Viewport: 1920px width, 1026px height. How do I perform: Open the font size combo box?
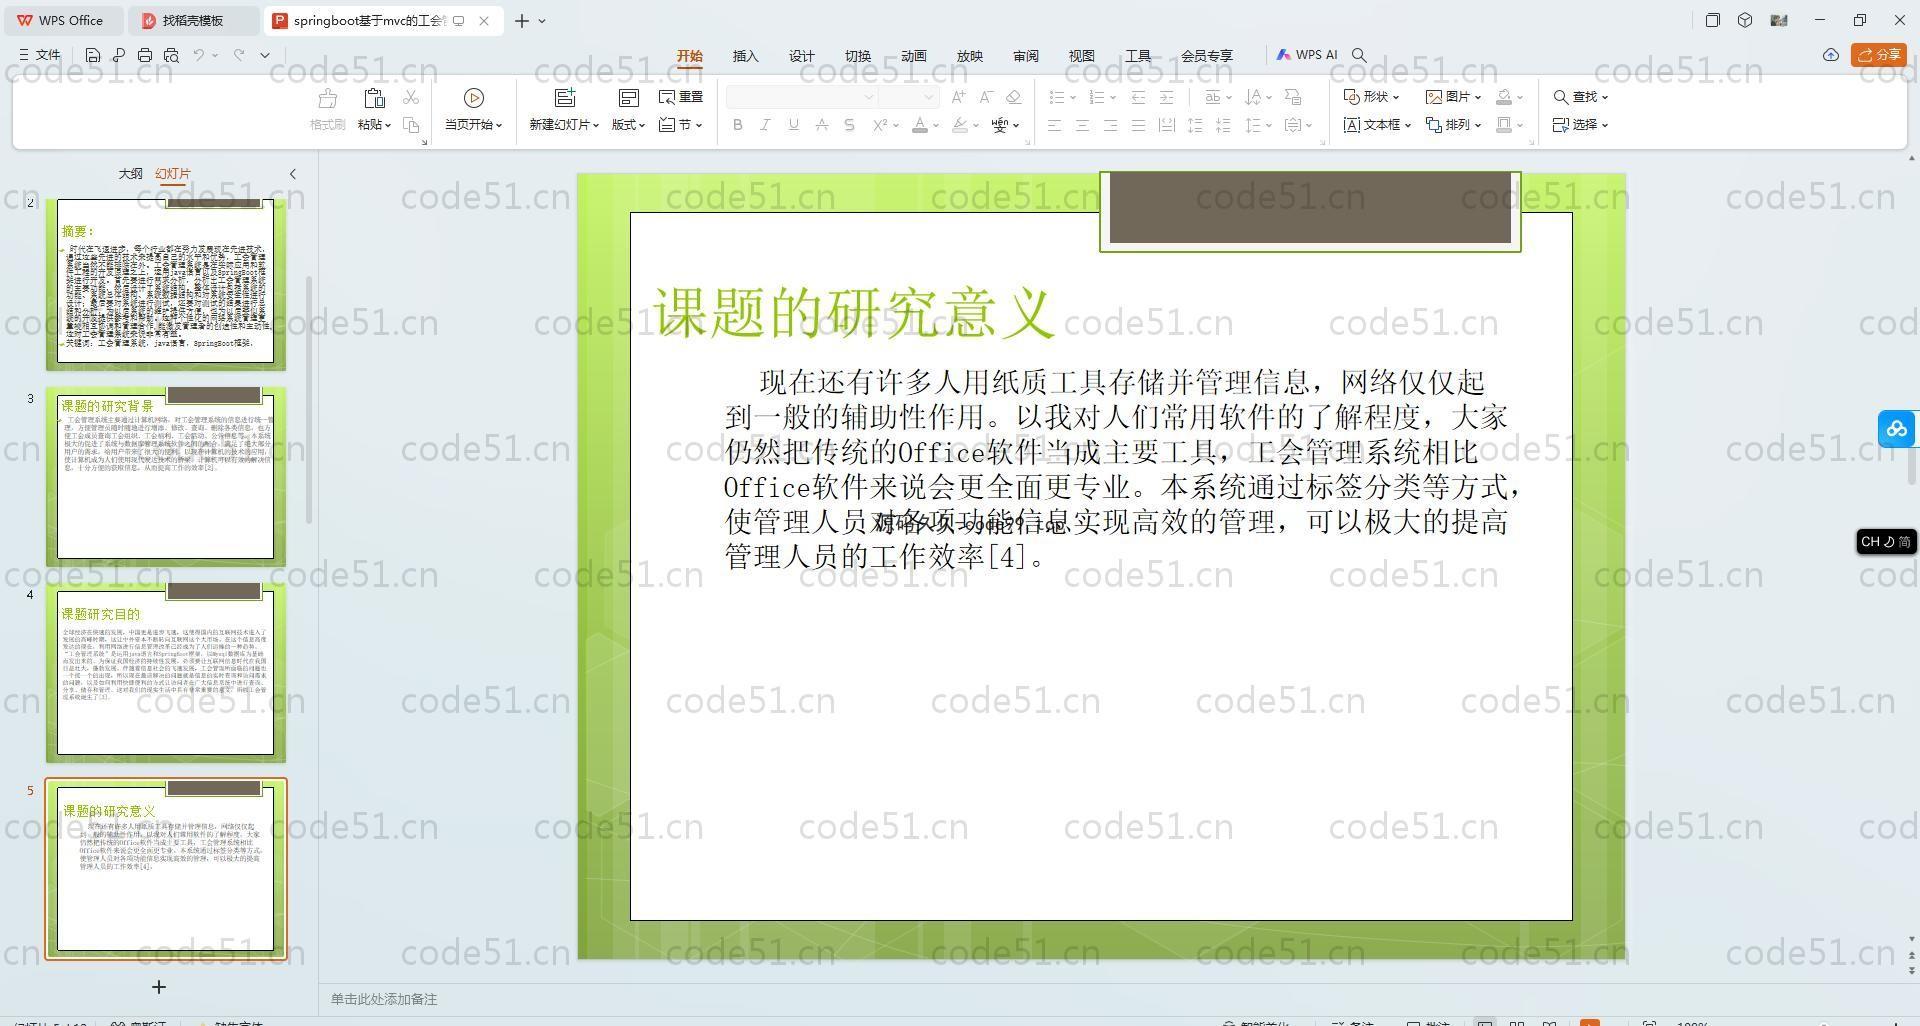[909, 97]
